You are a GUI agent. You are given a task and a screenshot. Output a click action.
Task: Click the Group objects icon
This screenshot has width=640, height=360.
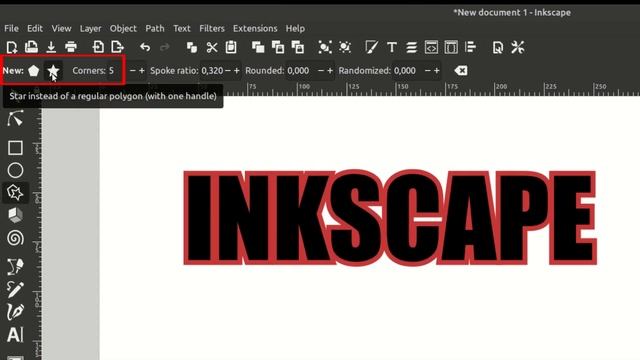[324, 47]
